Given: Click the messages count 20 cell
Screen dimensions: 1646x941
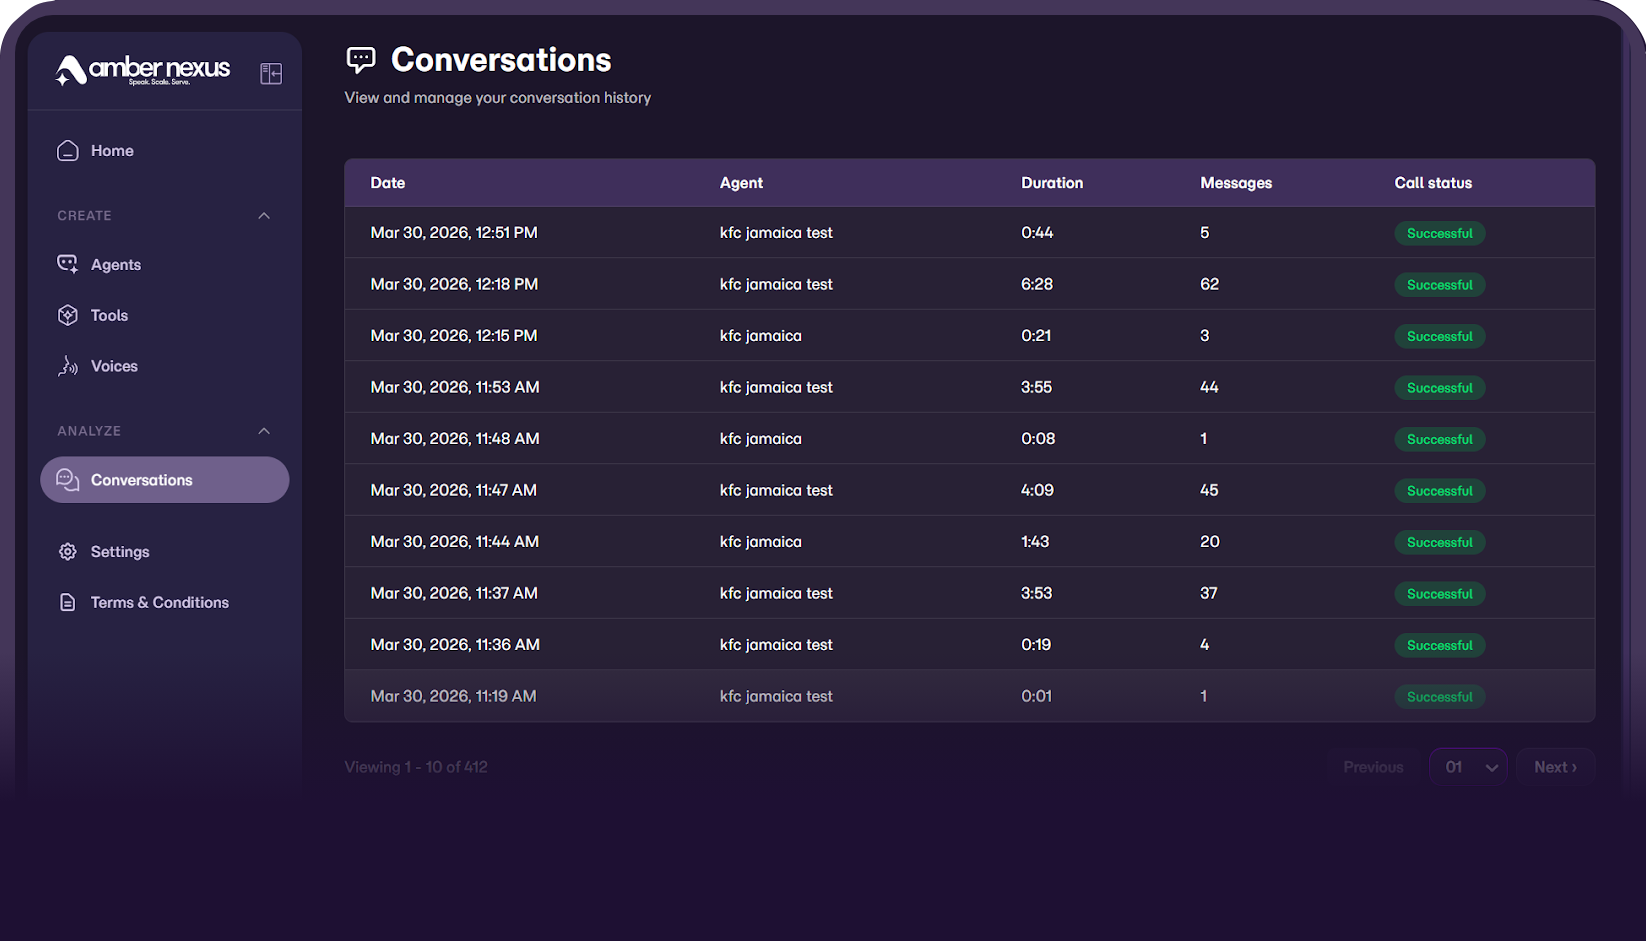Looking at the screenshot, I should [1210, 542].
